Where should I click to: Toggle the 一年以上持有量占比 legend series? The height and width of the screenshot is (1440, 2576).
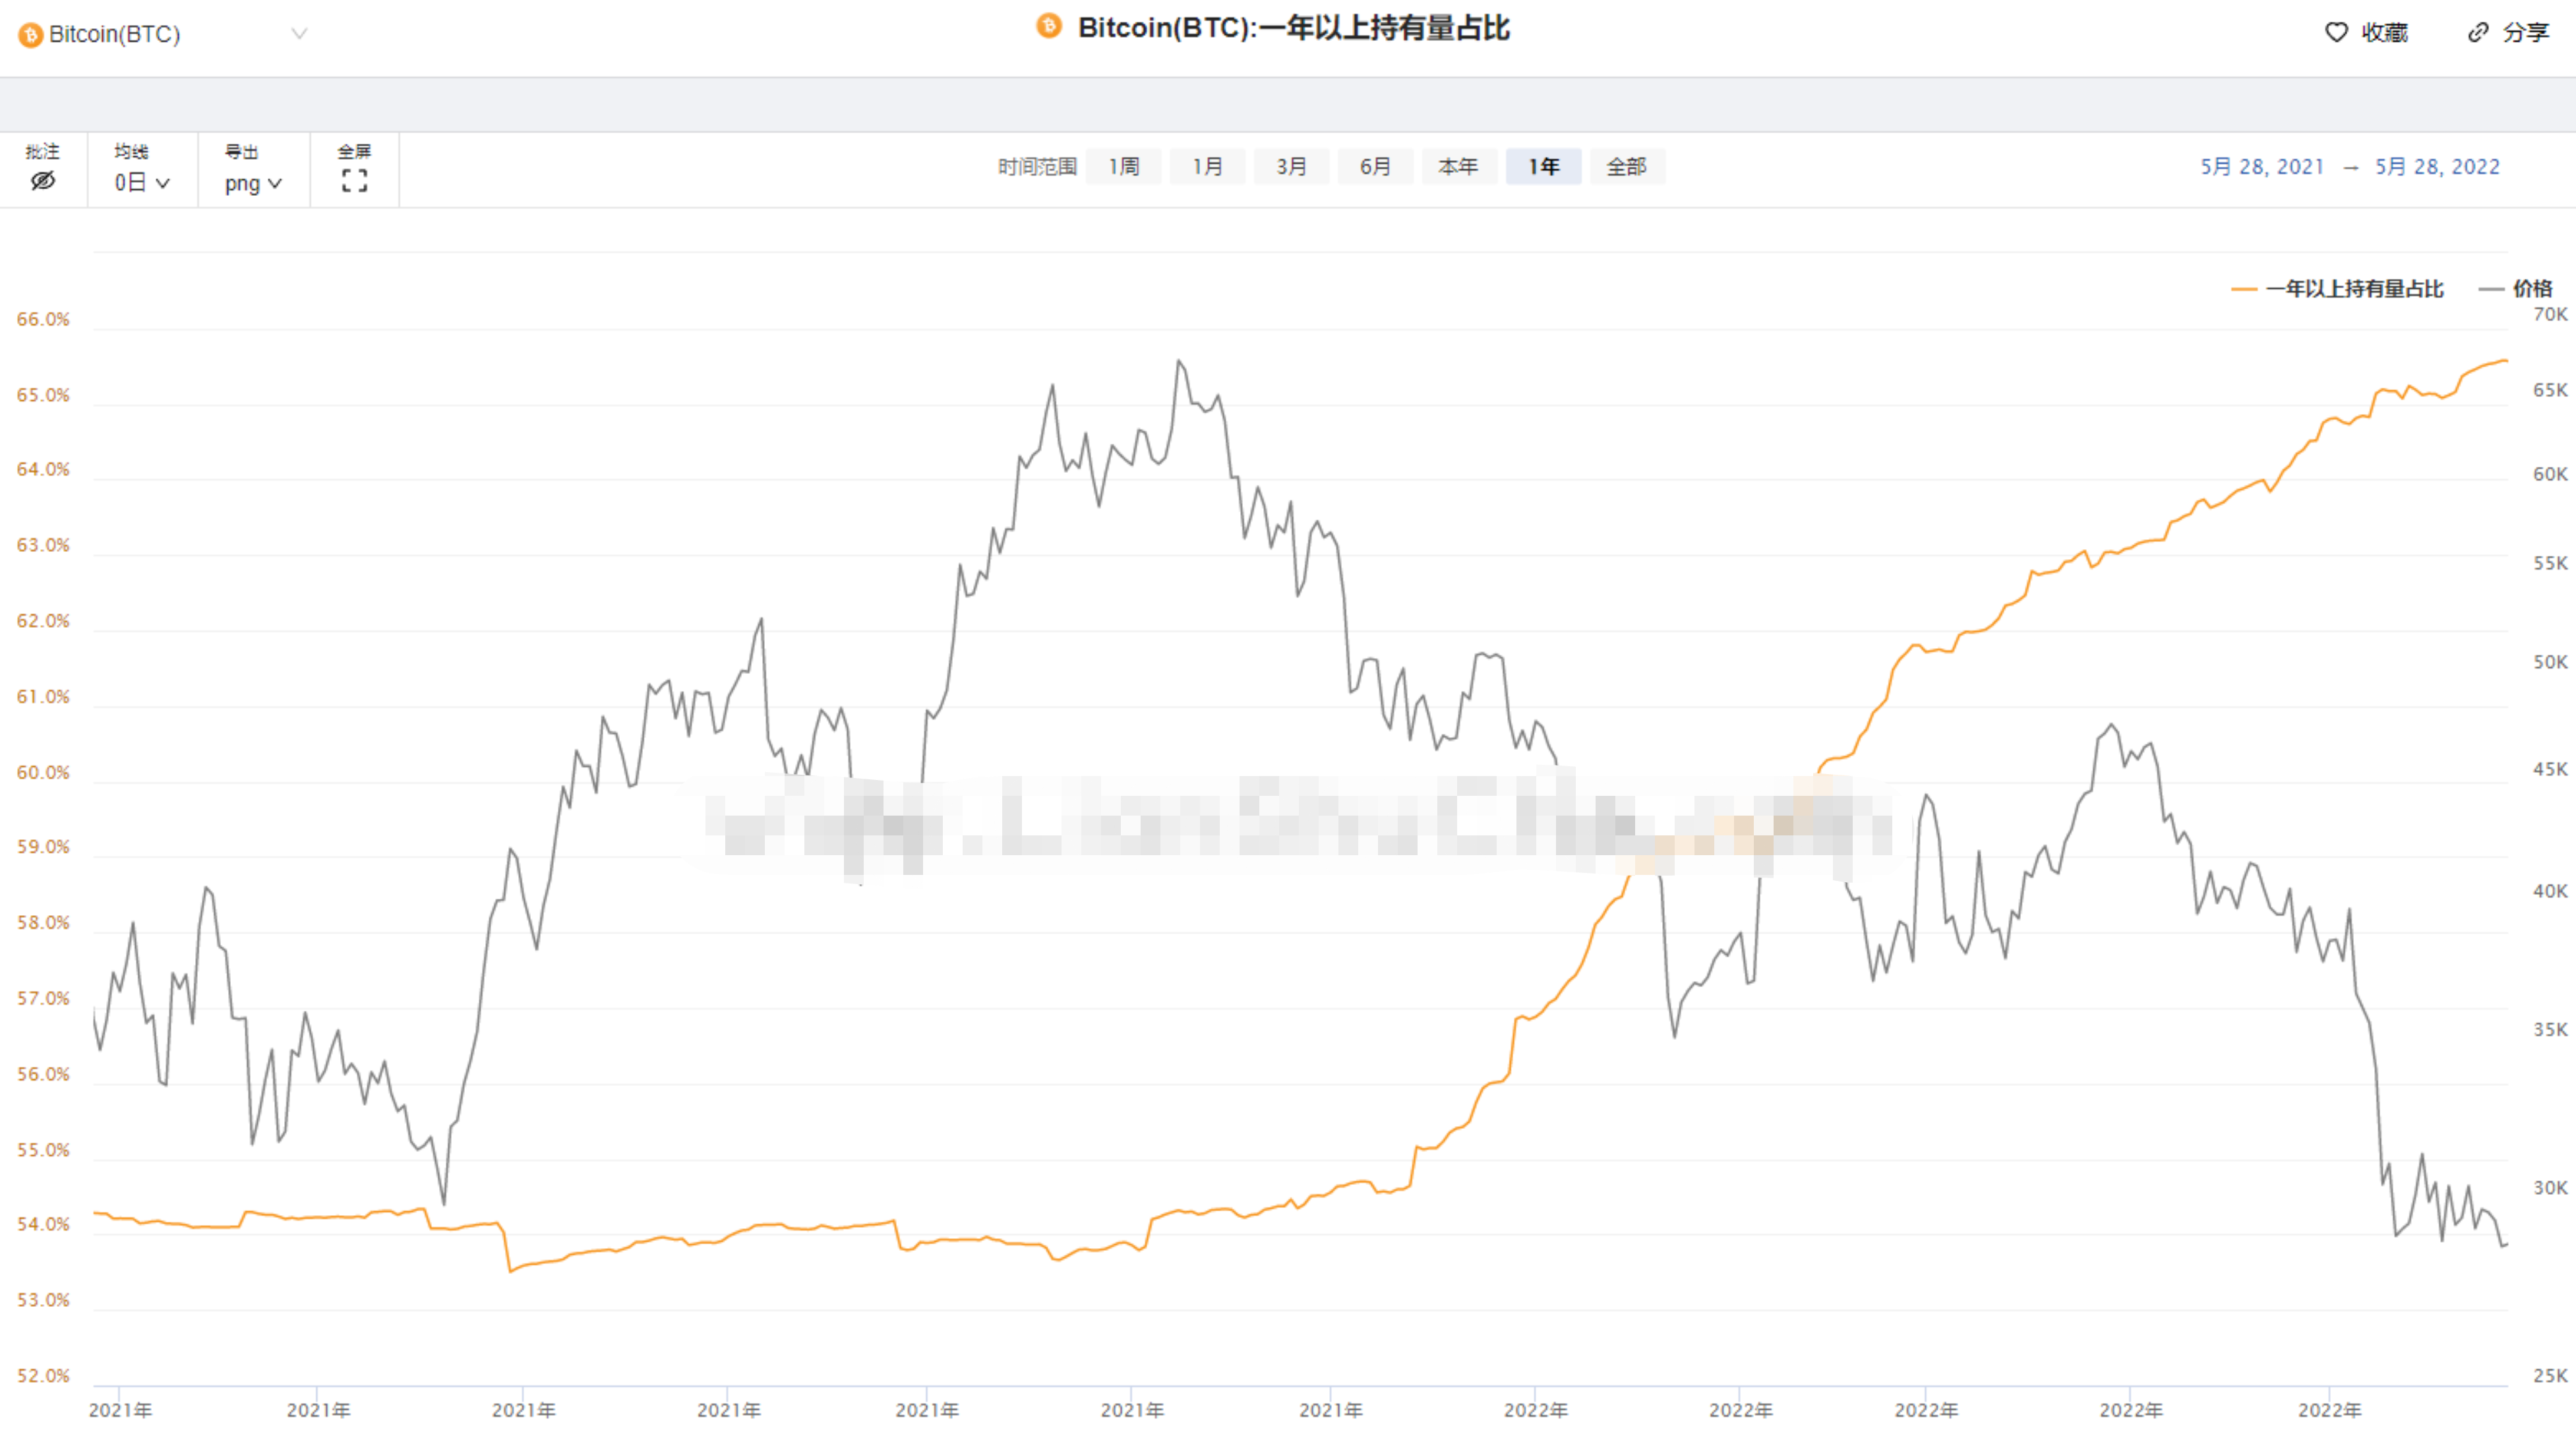pos(2337,289)
